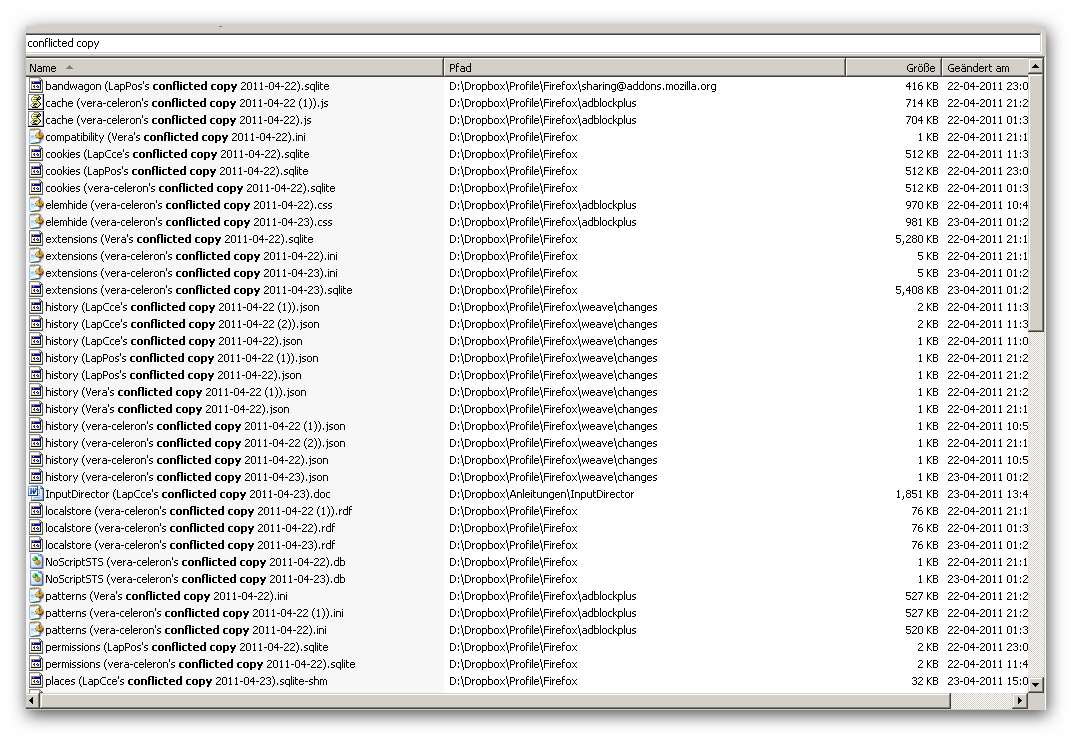
Task: Click the horizontal scrollbar left arrow
Action: click(x=33, y=700)
